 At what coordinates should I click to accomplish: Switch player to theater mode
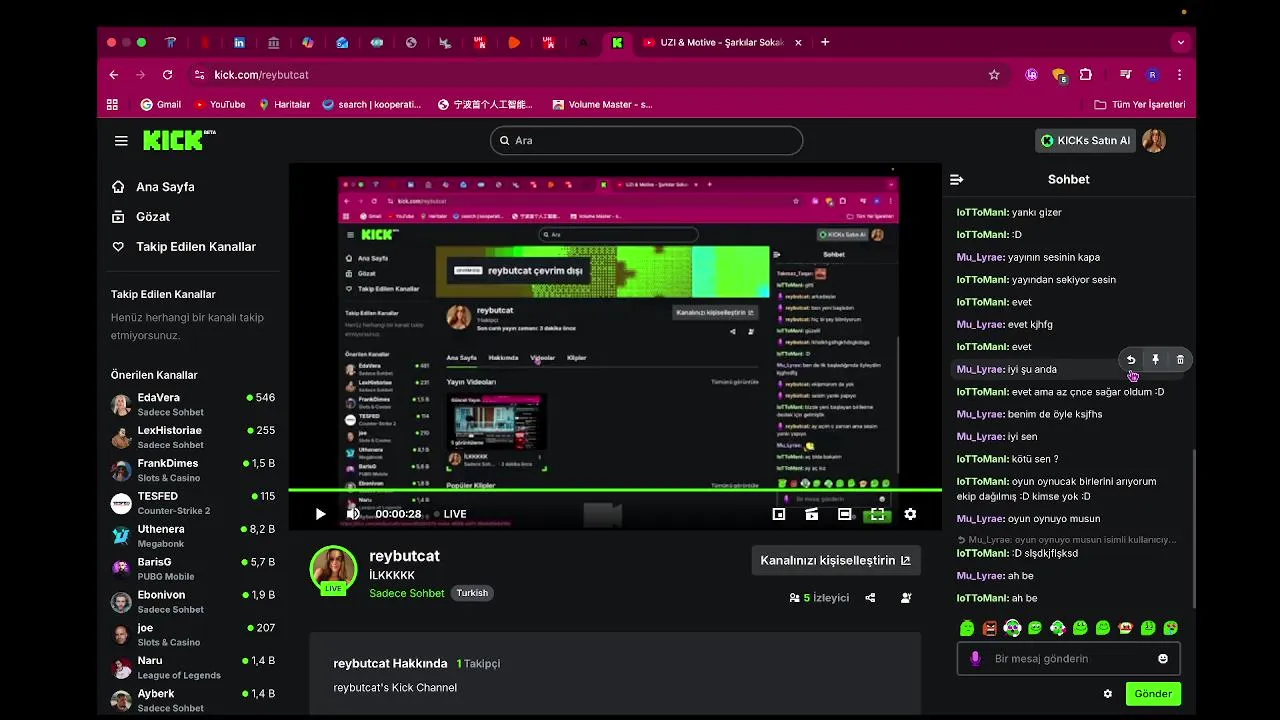click(845, 514)
